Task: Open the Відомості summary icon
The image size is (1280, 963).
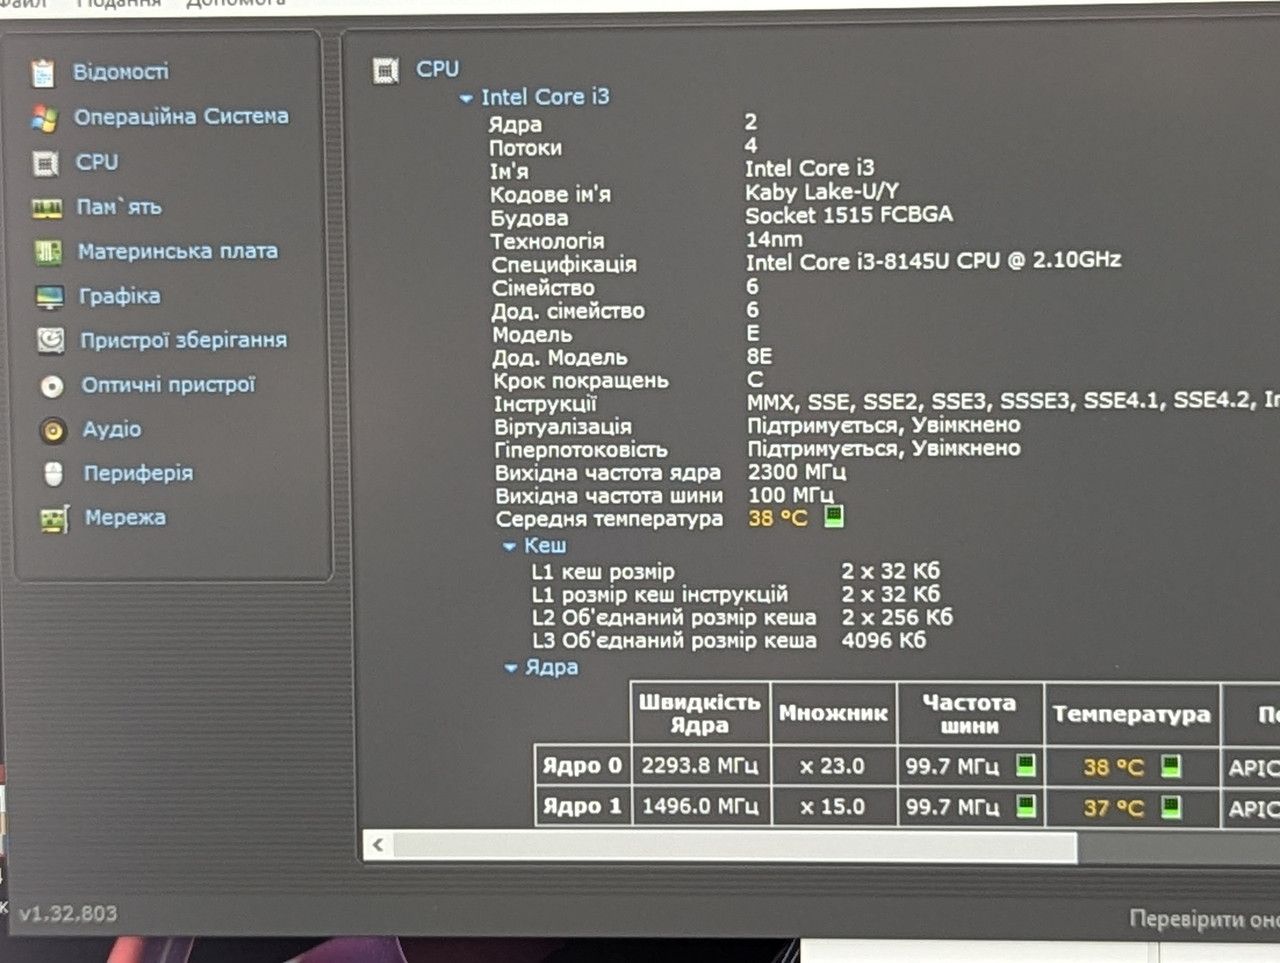Action: click(x=43, y=73)
